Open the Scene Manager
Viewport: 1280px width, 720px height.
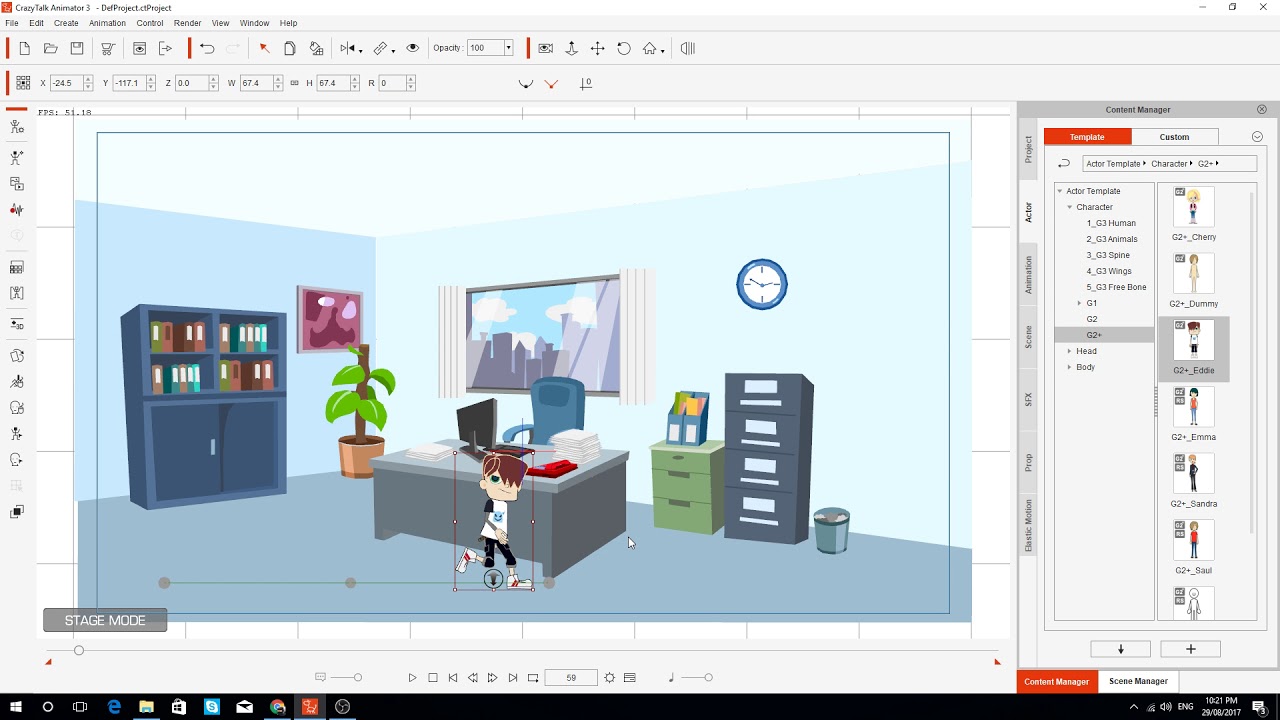coord(1138,681)
